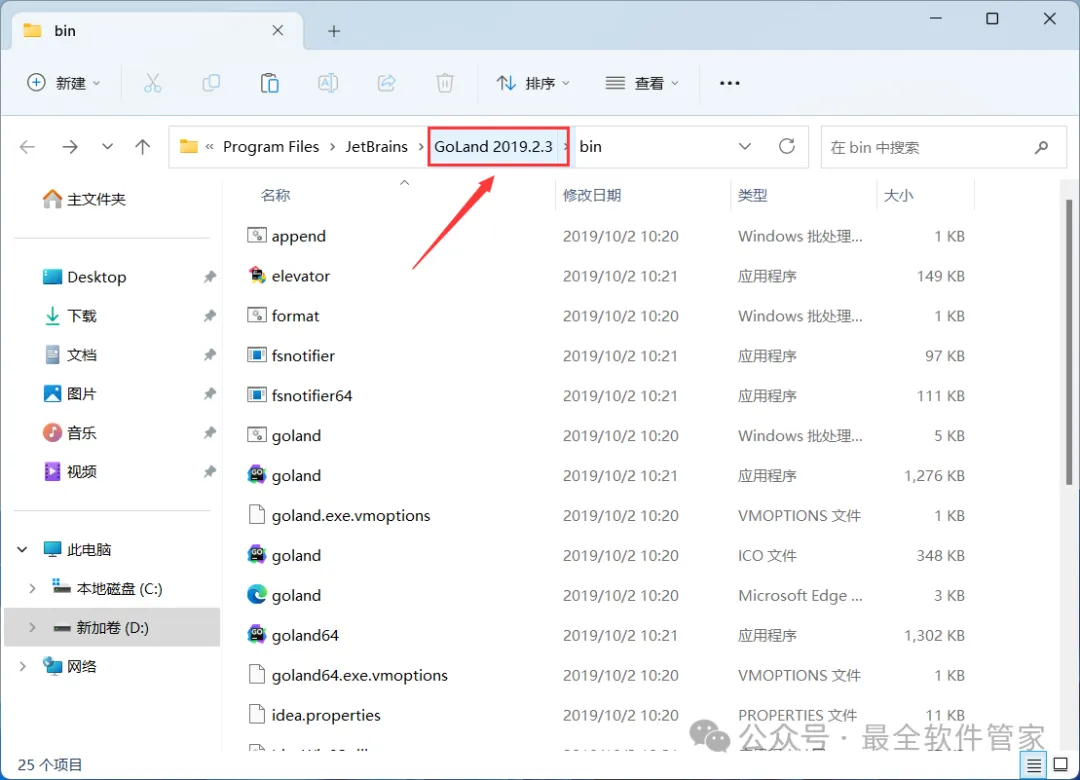
Task: Unpin 文档 using its pin icon
Action: [209, 355]
